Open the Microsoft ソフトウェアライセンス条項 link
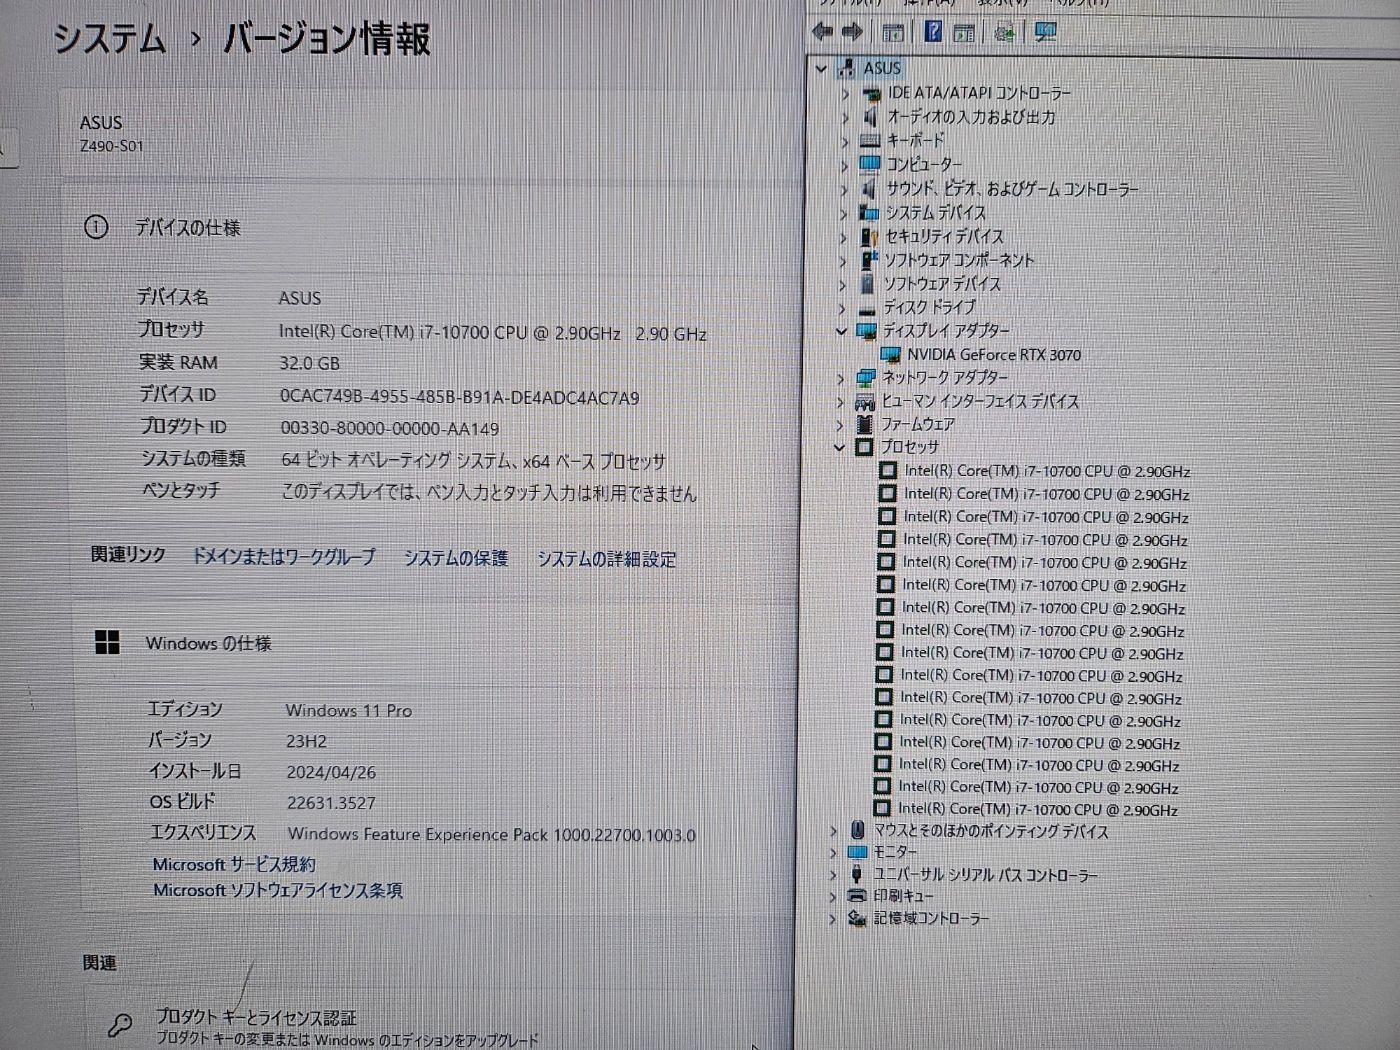The height and width of the screenshot is (1050, 1400). (x=278, y=890)
